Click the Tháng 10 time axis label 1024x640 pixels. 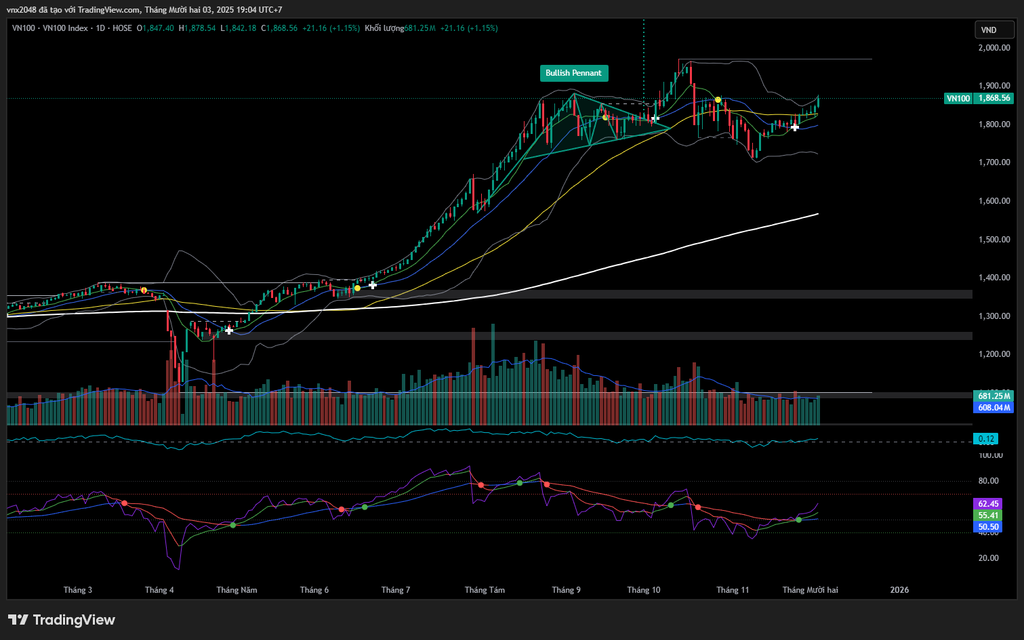point(644,590)
